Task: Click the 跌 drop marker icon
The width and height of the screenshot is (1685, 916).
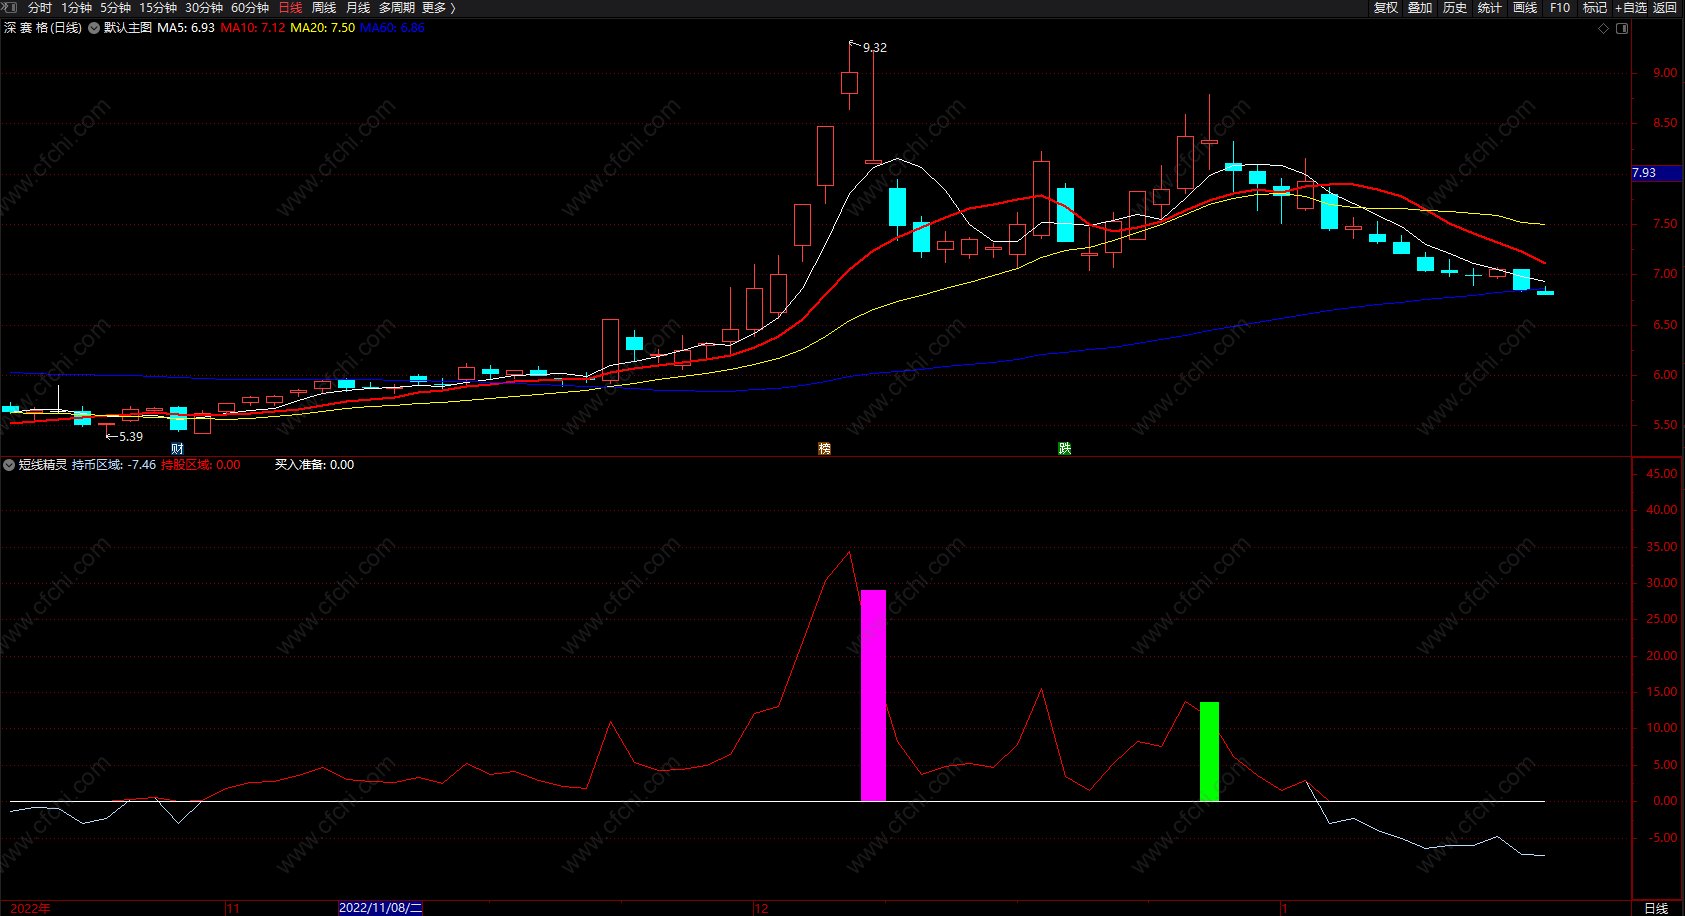Action: (1065, 448)
